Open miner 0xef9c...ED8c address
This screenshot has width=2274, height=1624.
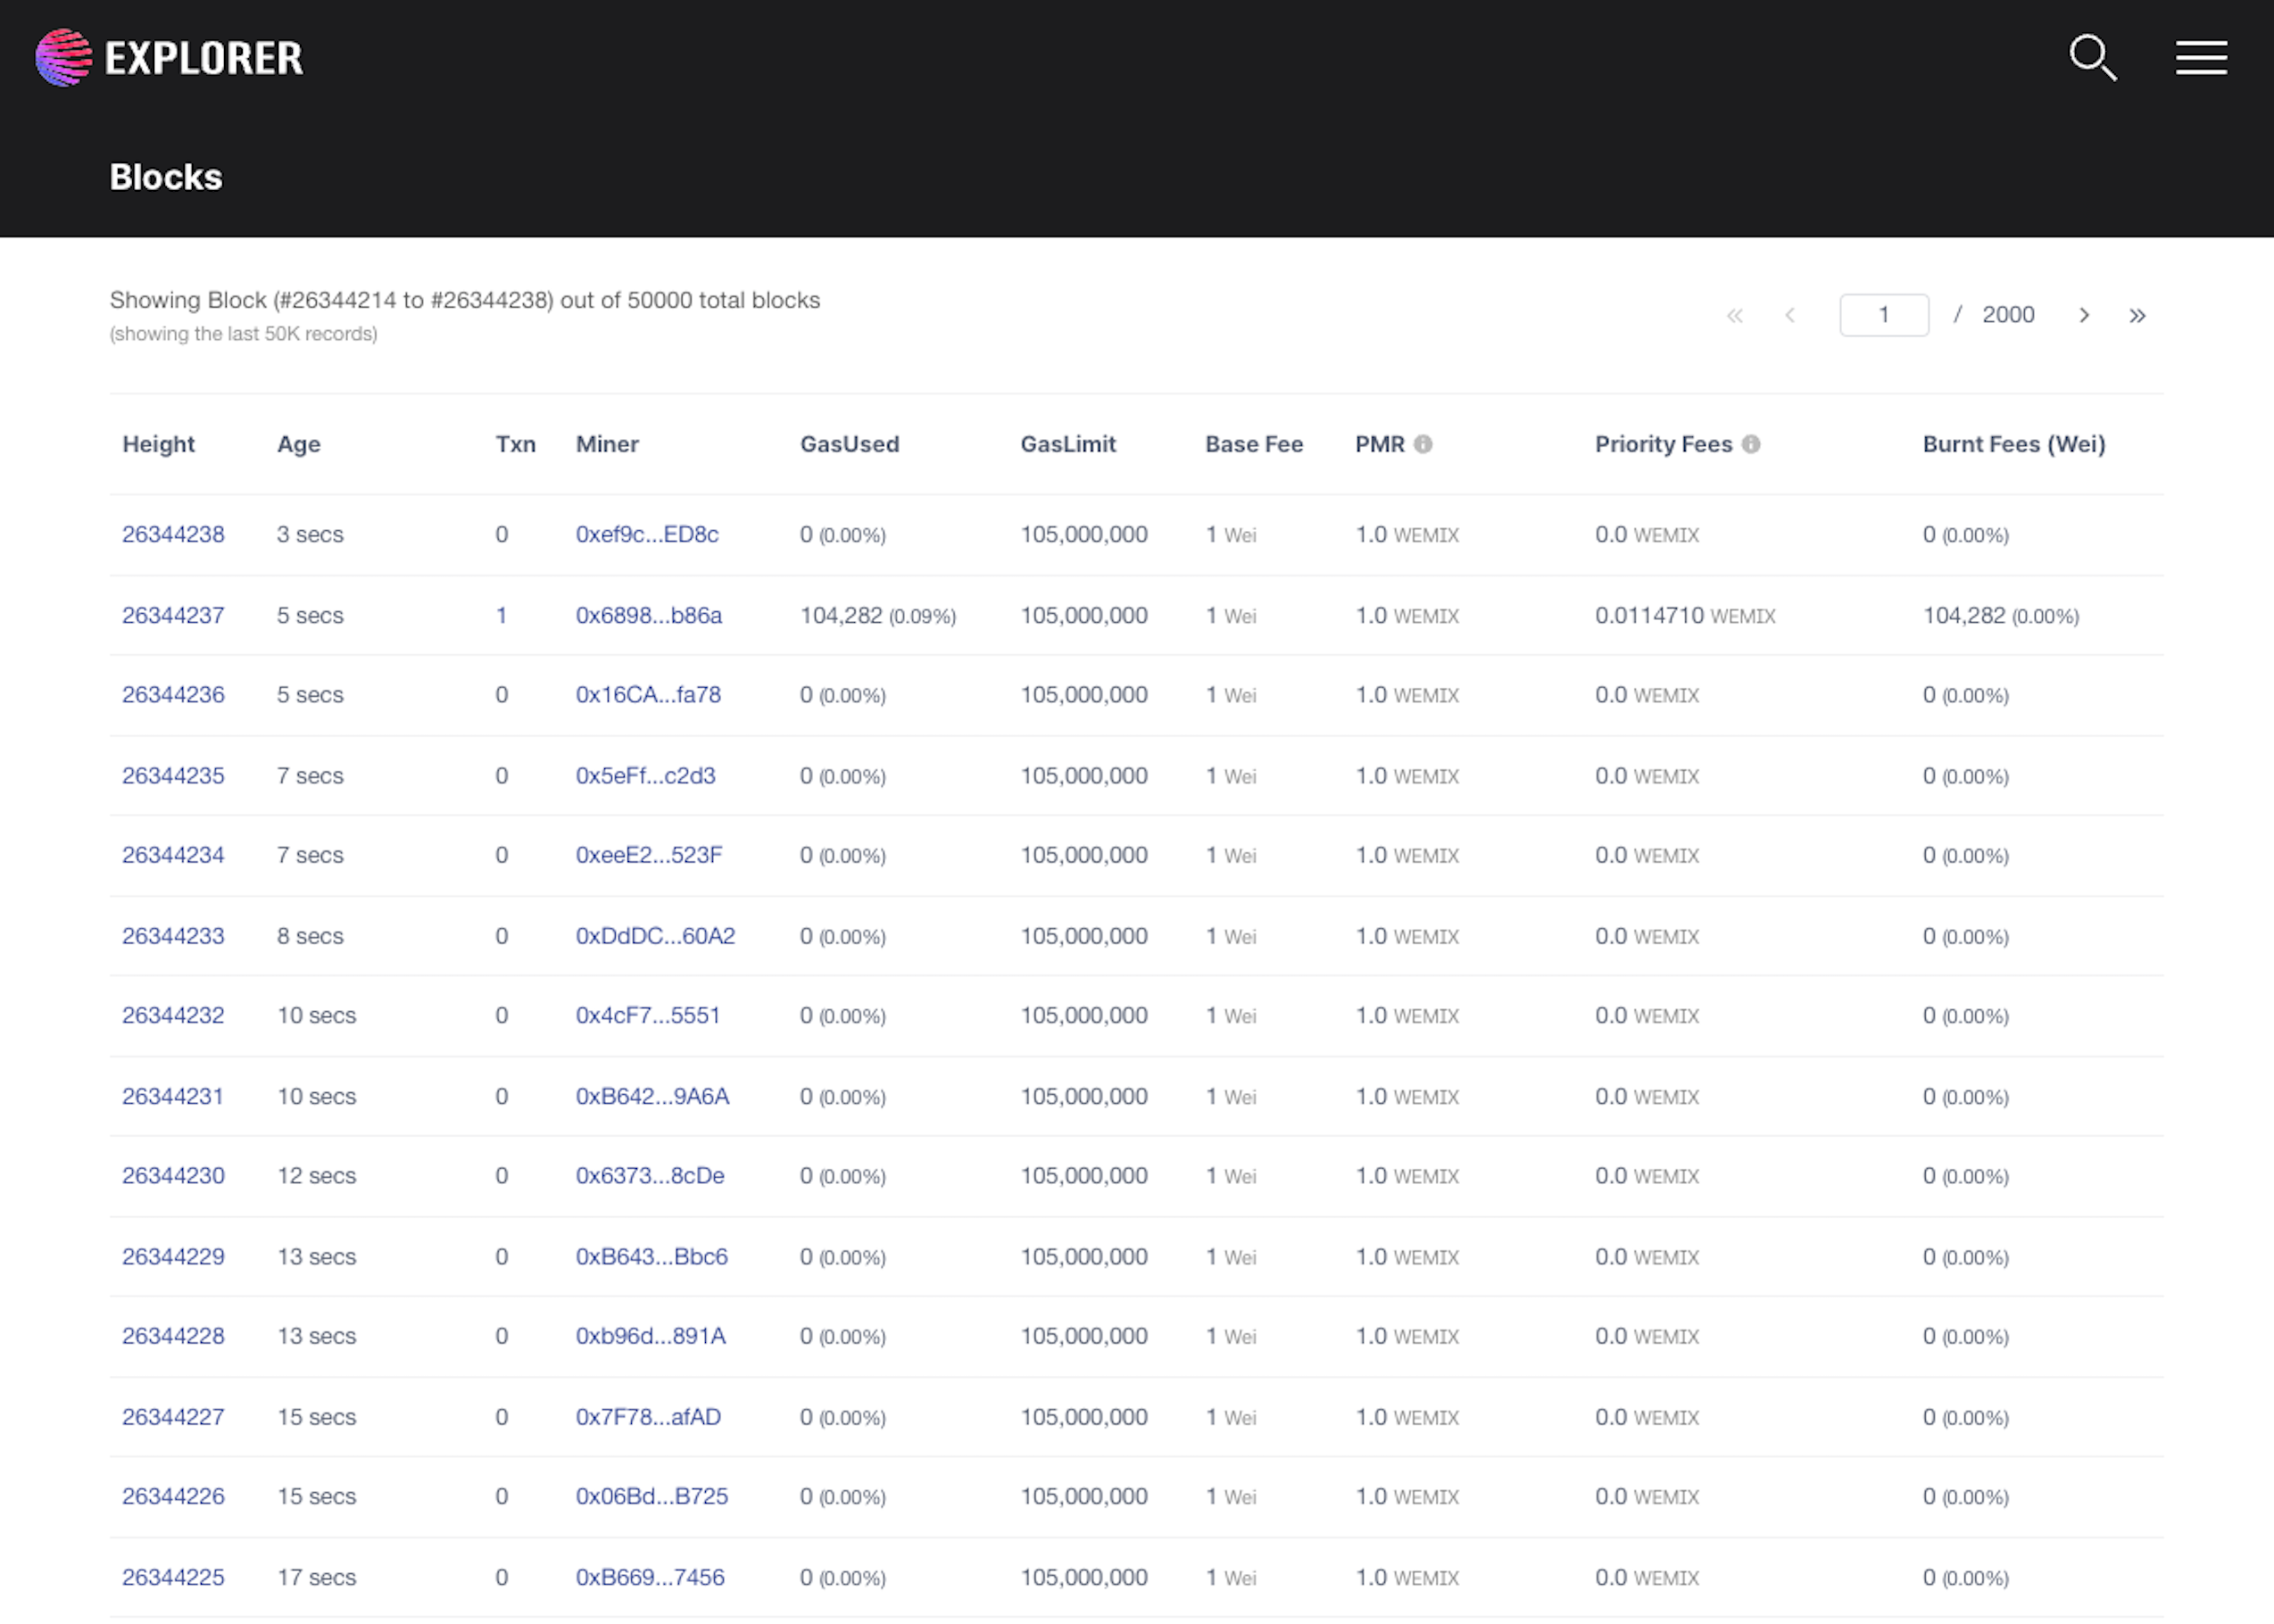(646, 534)
